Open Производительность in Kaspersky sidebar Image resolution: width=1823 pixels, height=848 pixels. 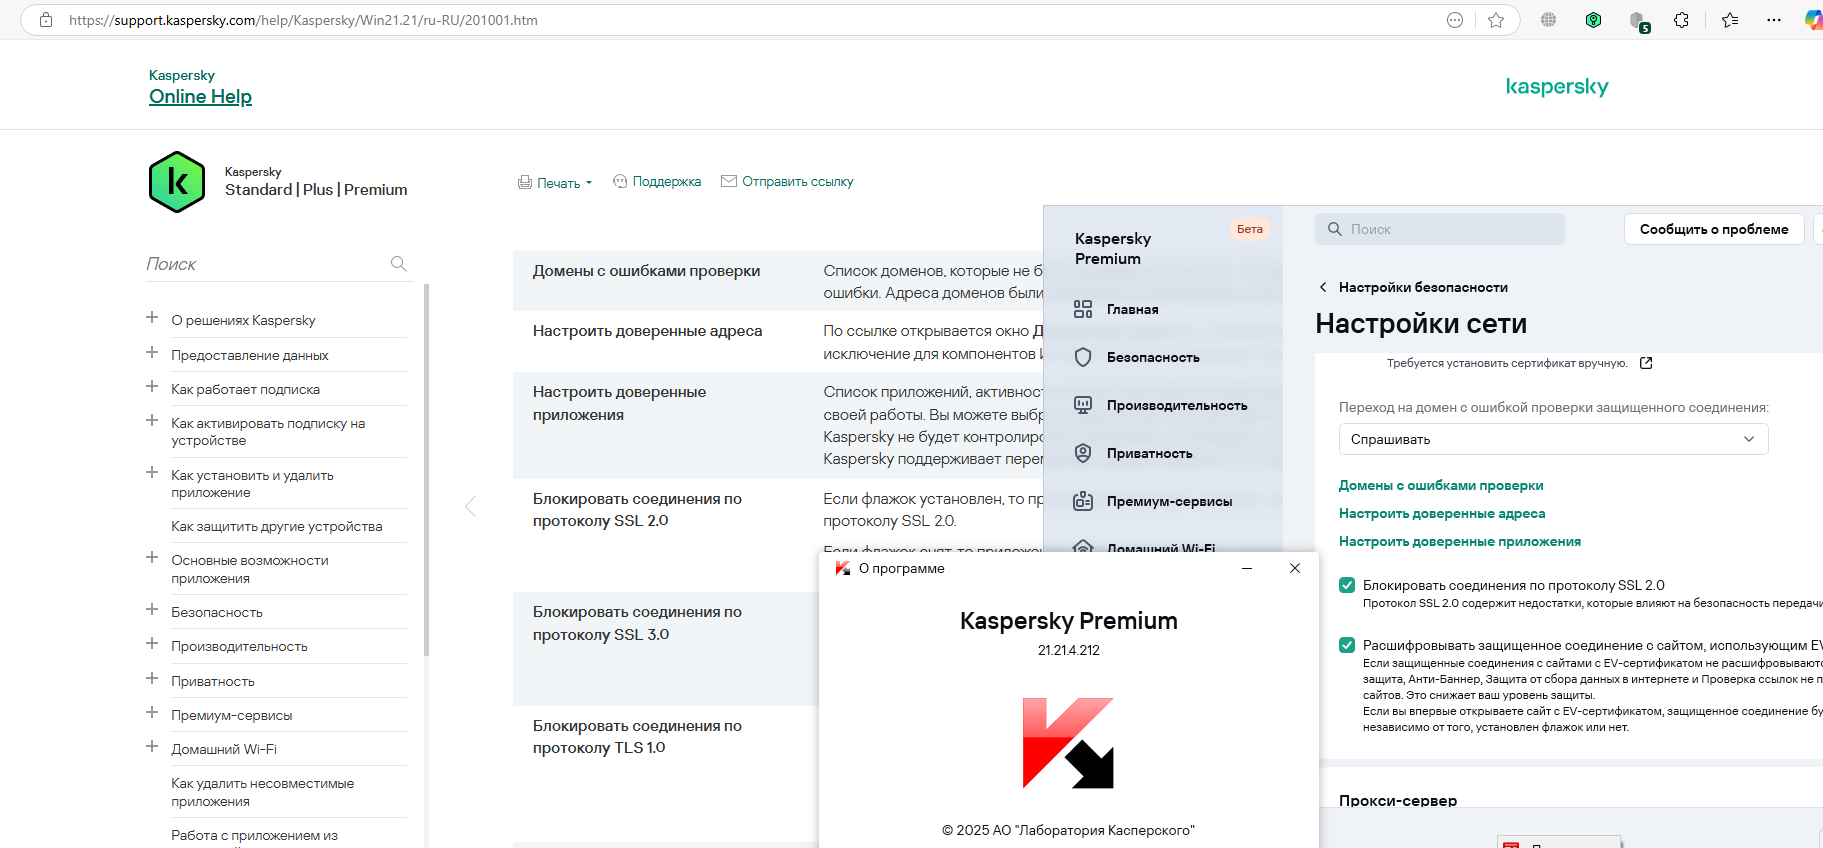[1177, 405]
